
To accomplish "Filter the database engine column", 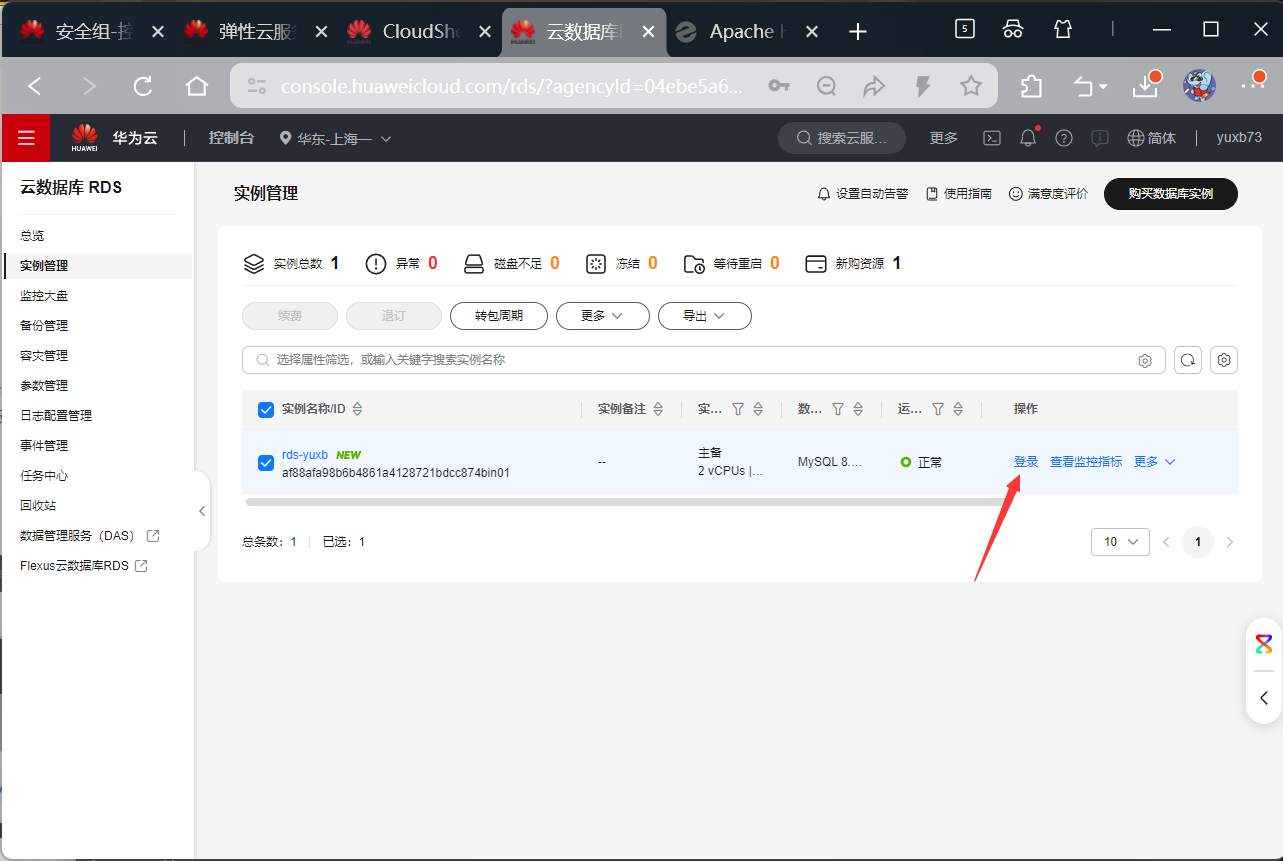I will [x=838, y=409].
